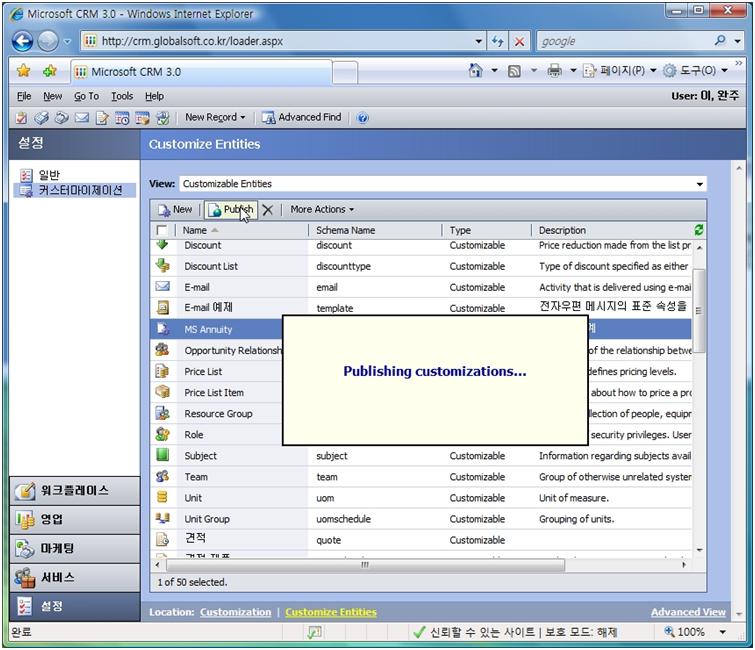Screen dimensions: 755x650
Task: Open the Advanced View link
Action: [688, 612]
